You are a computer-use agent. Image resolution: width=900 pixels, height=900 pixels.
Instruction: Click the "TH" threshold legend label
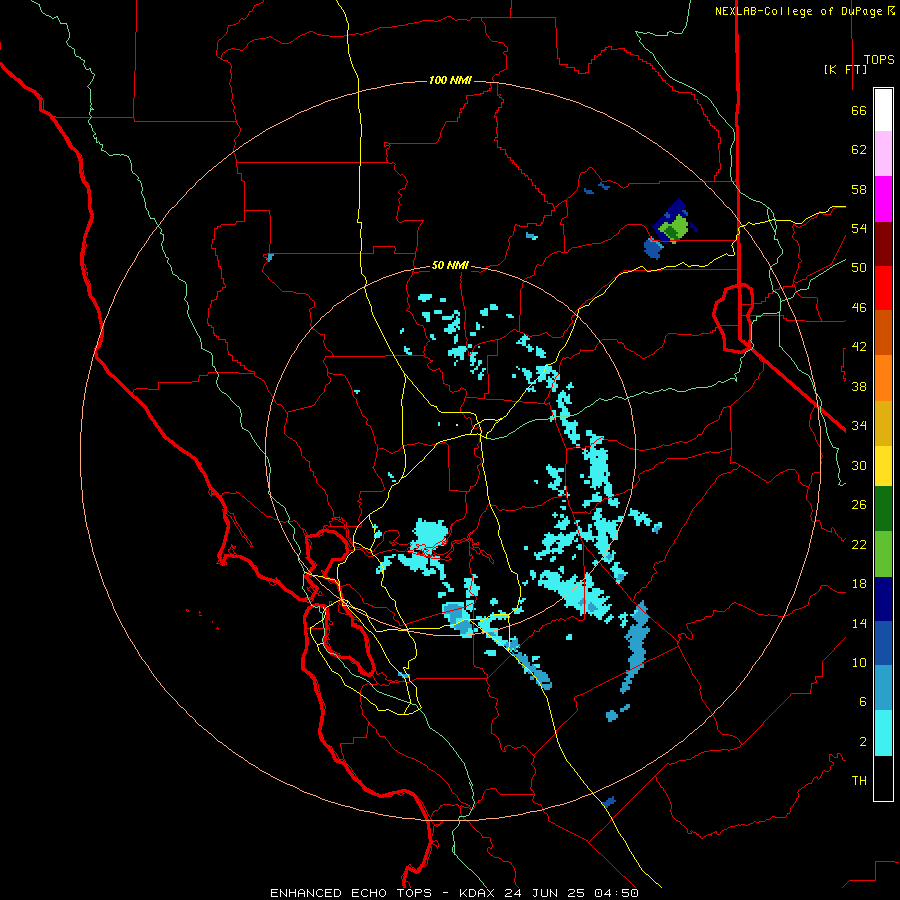tap(859, 780)
